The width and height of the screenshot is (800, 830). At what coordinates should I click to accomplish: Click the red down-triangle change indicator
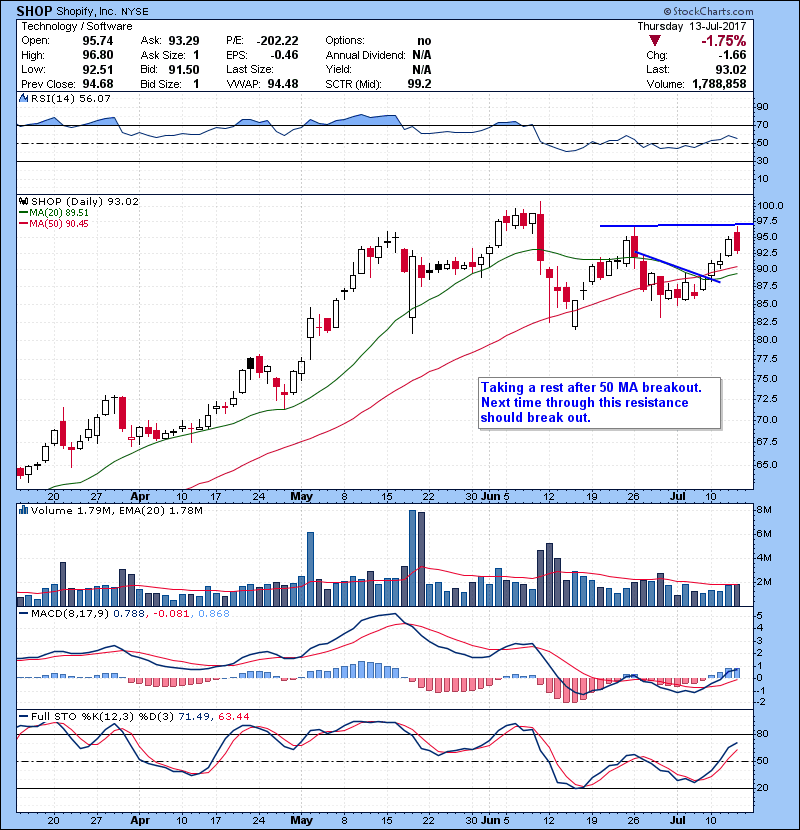[x=655, y=41]
